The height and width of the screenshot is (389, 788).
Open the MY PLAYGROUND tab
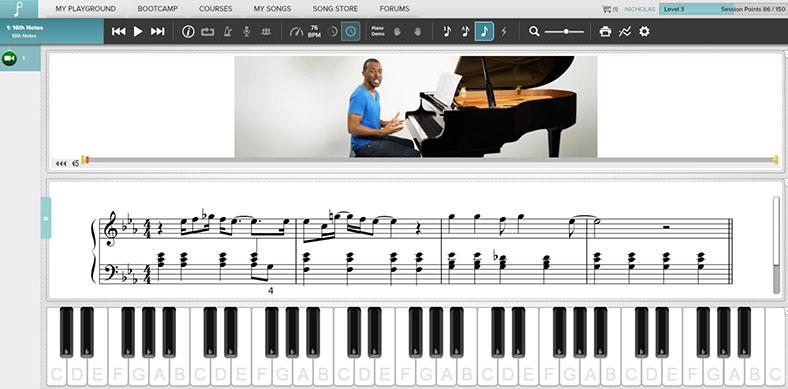[85, 9]
